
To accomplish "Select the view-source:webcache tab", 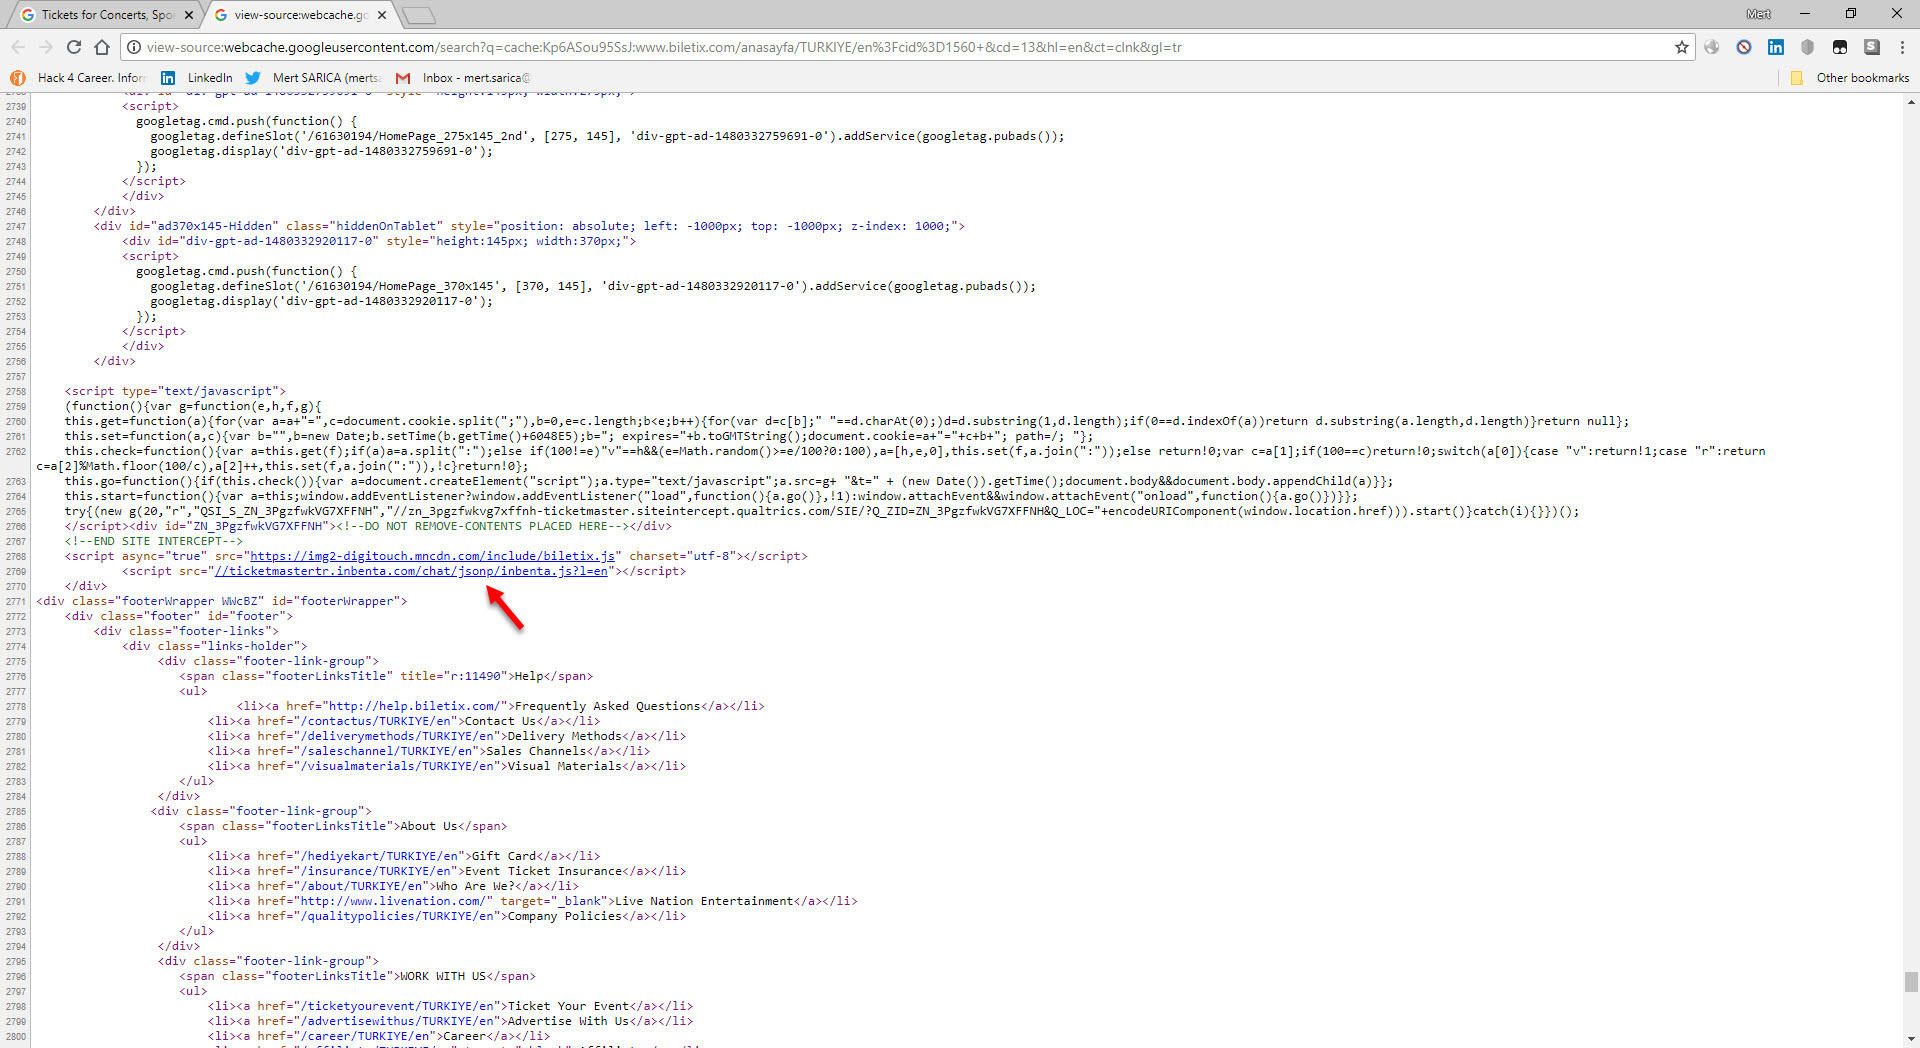I will [300, 15].
